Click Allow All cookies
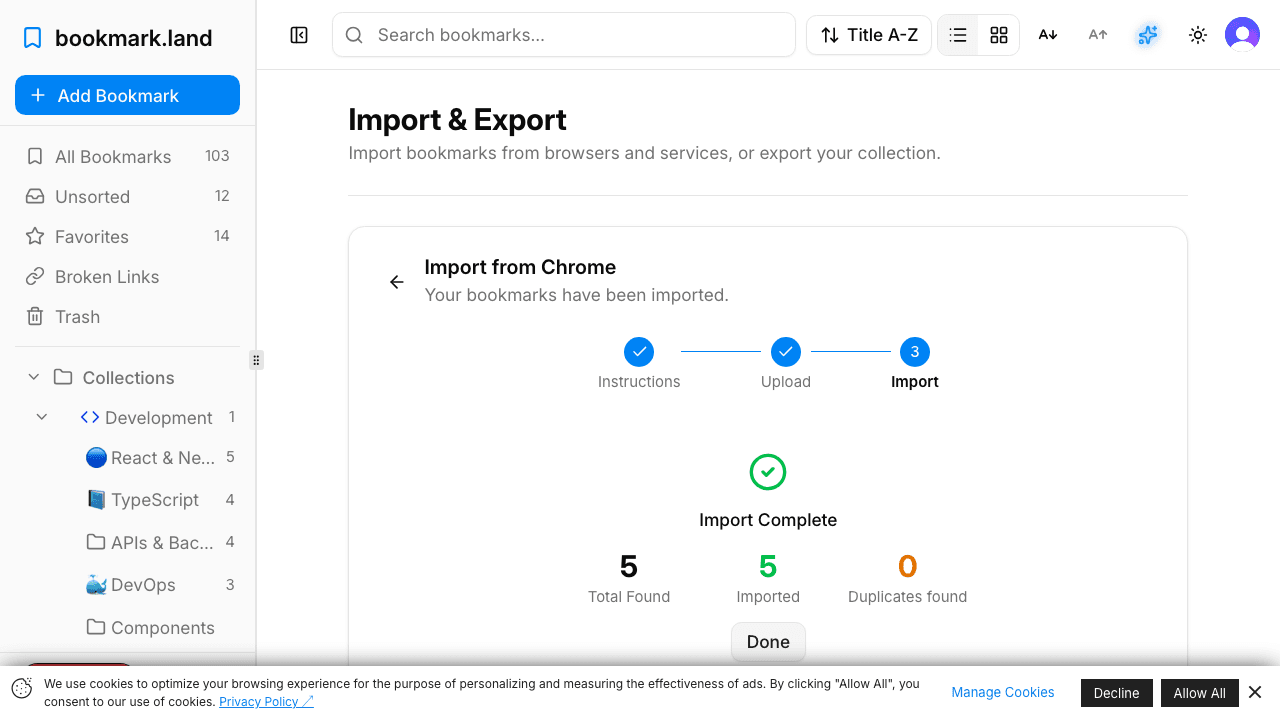Image resolution: width=1280 pixels, height=720 pixels. pos(1199,693)
